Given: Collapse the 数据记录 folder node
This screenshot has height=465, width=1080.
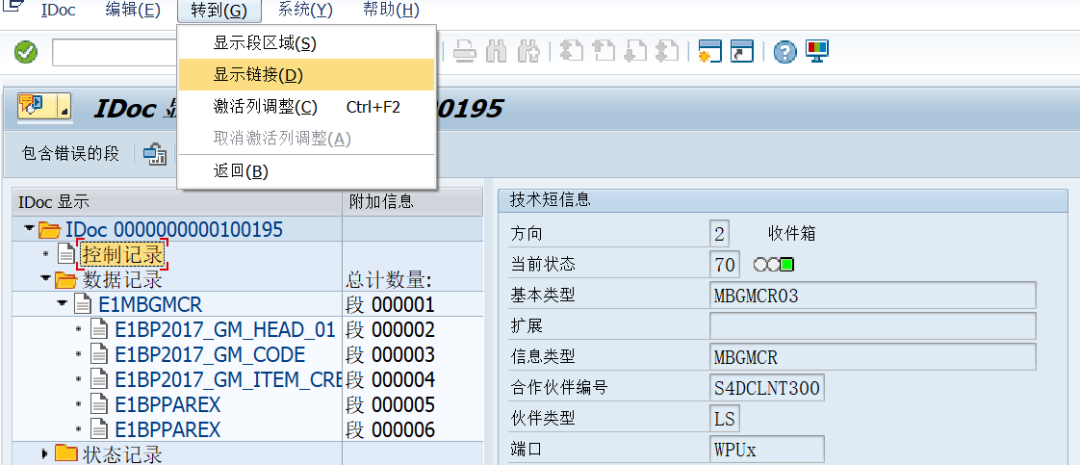Looking at the screenshot, I should tap(45, 279).
